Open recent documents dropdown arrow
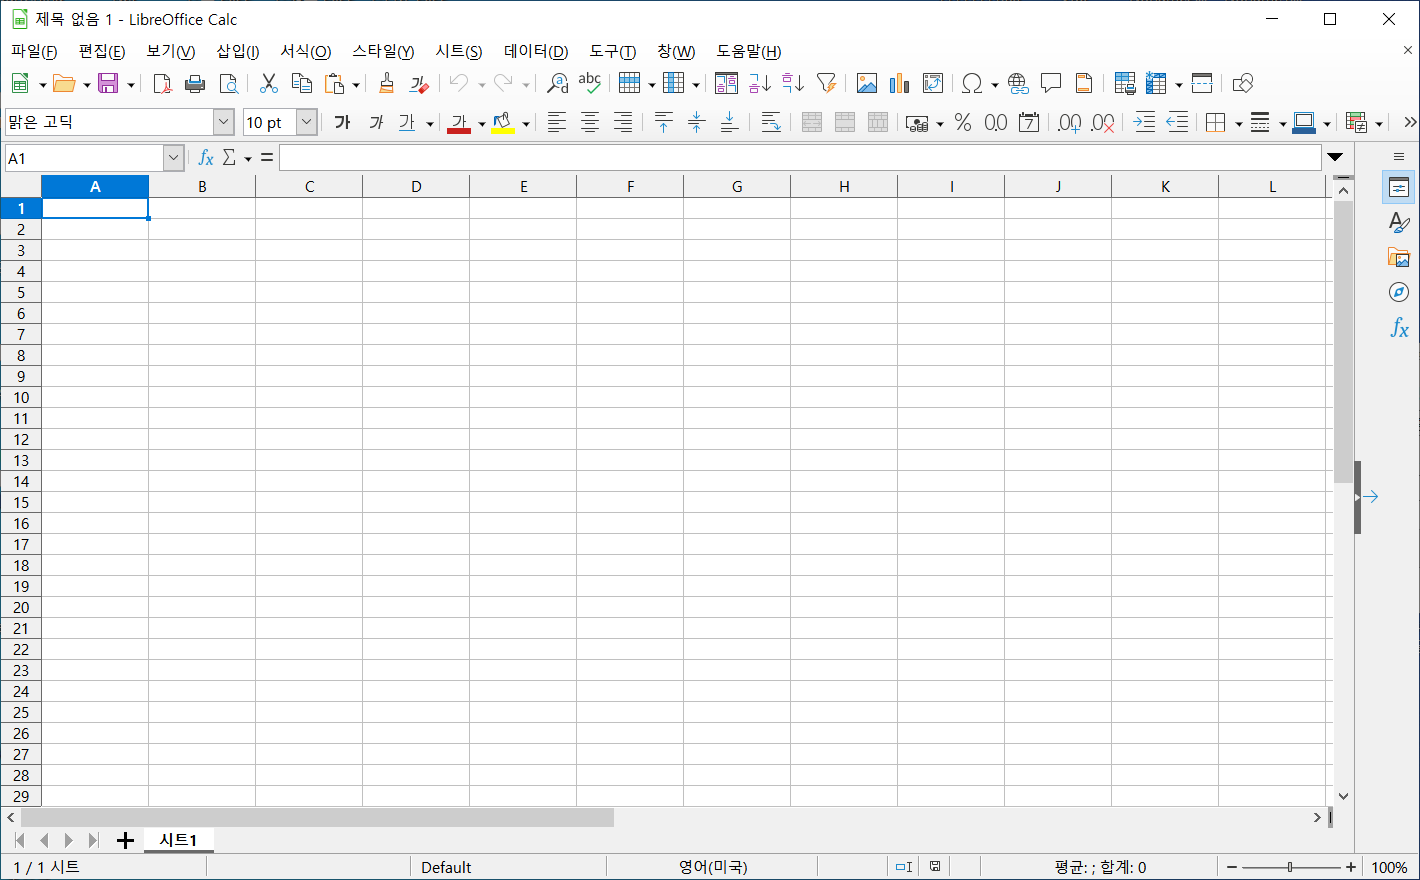Viewport: 1420px width, 880px height. pos(86,85)
